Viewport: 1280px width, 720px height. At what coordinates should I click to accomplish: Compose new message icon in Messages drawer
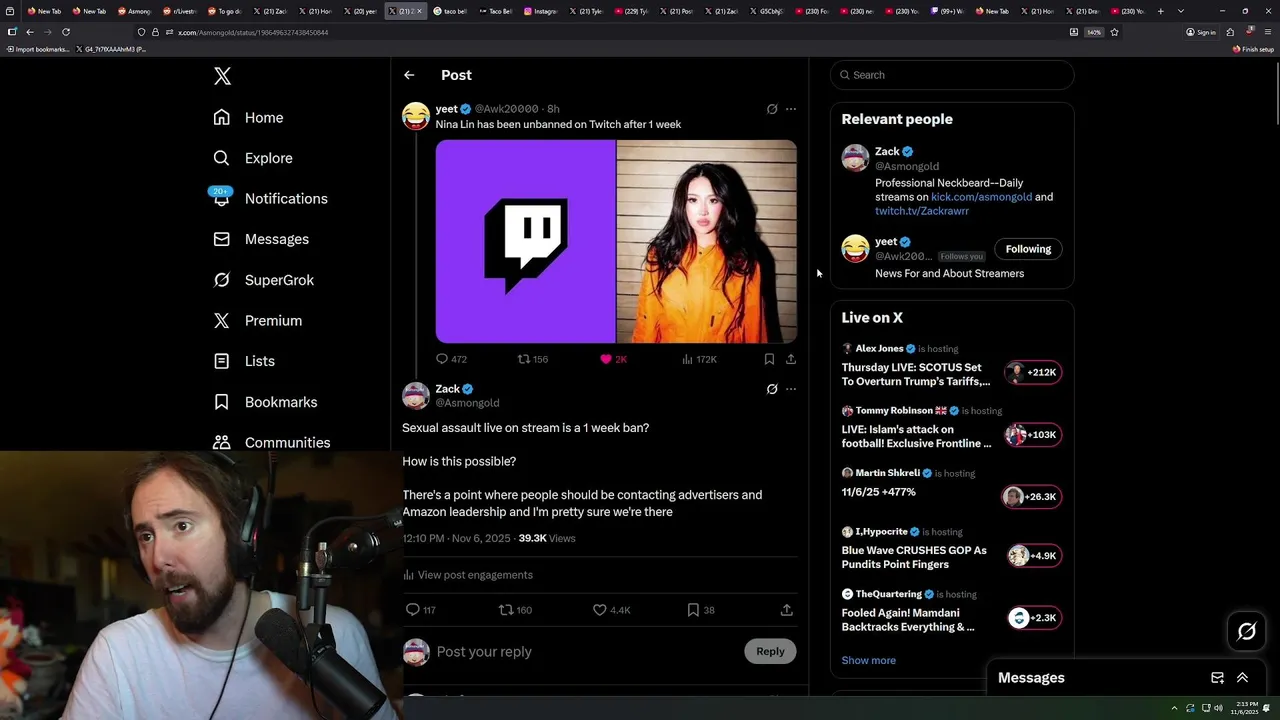1217,678
